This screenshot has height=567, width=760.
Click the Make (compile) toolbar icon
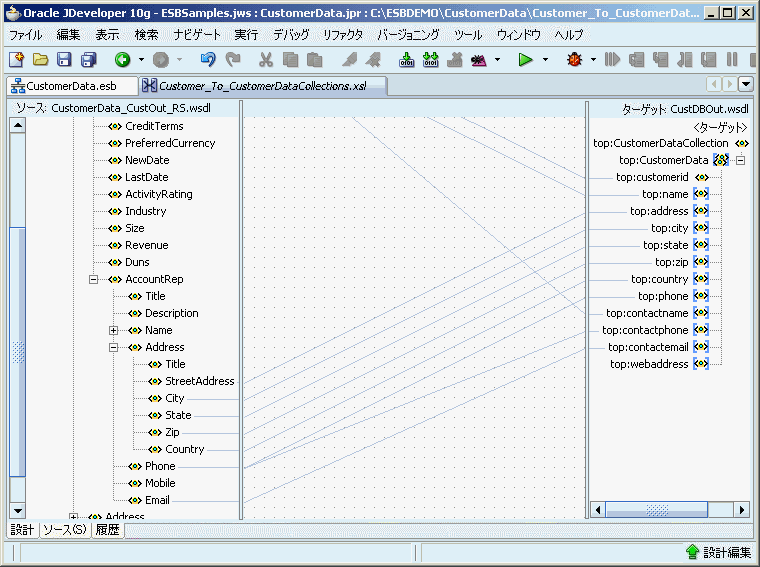point(407,60)
